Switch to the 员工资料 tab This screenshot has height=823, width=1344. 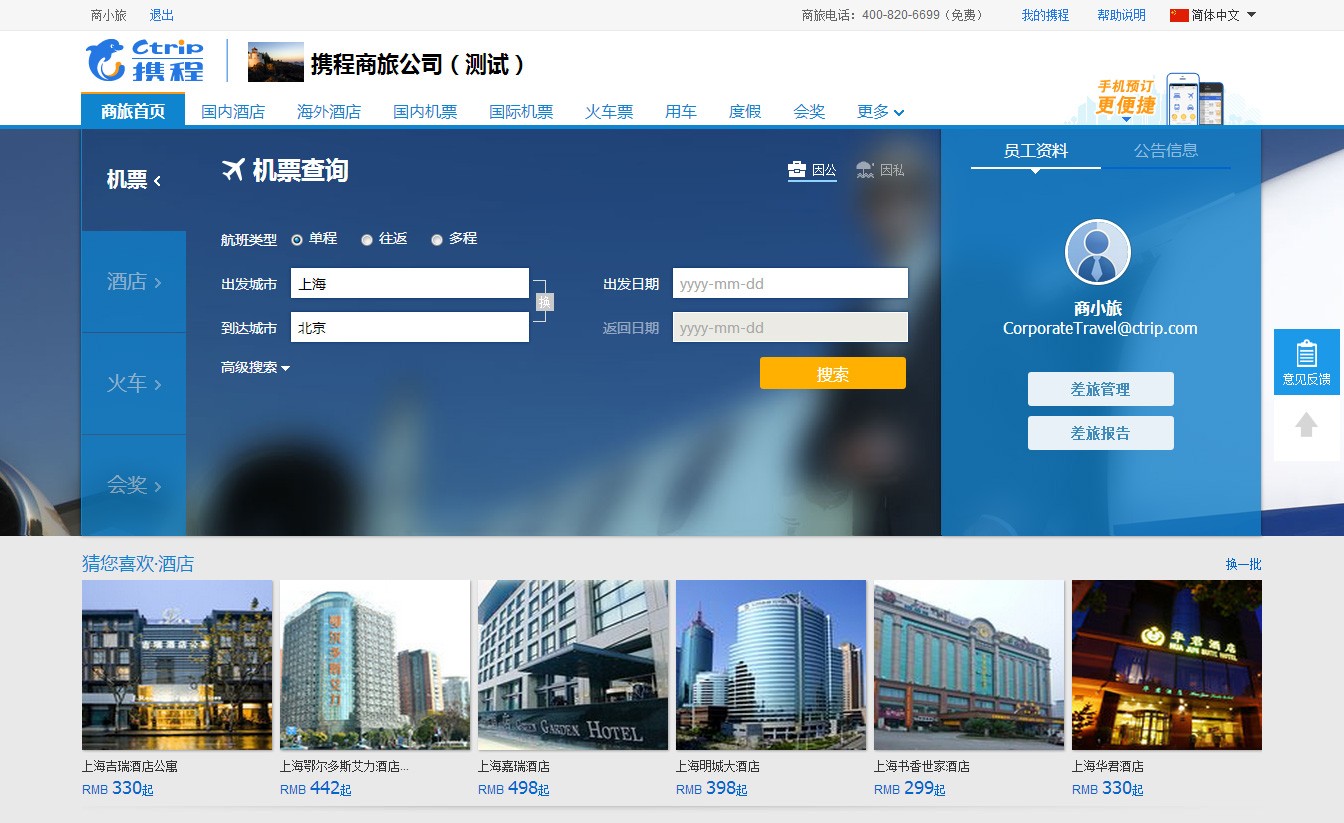(x=1036, y=151)
